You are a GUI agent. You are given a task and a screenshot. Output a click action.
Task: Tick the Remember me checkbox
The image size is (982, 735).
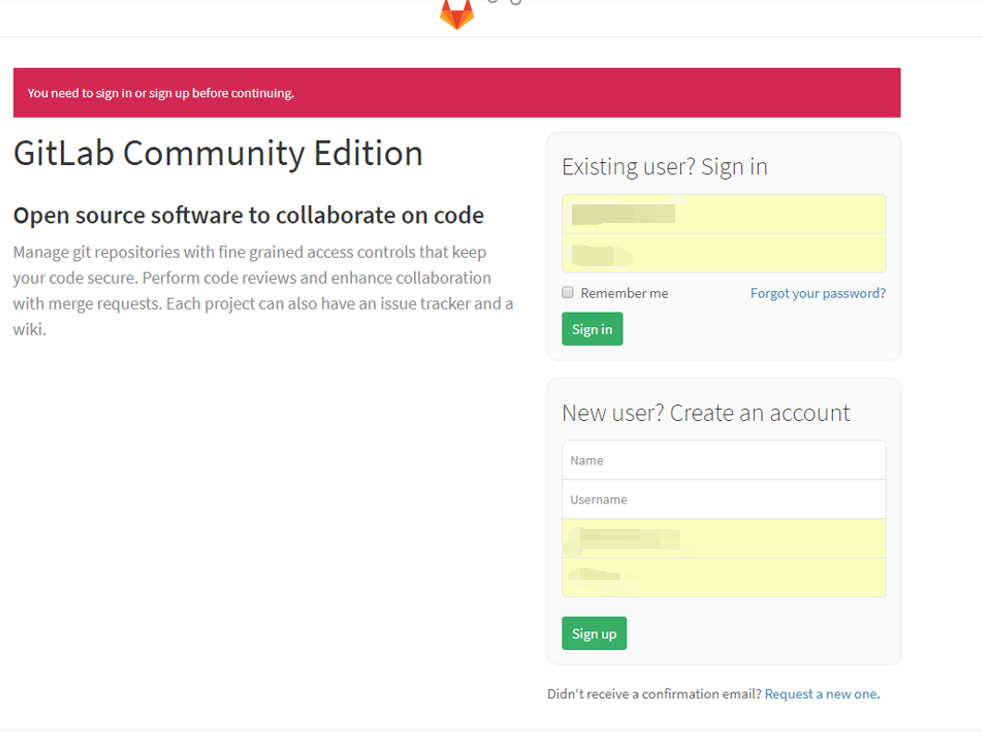coord(567,292)
